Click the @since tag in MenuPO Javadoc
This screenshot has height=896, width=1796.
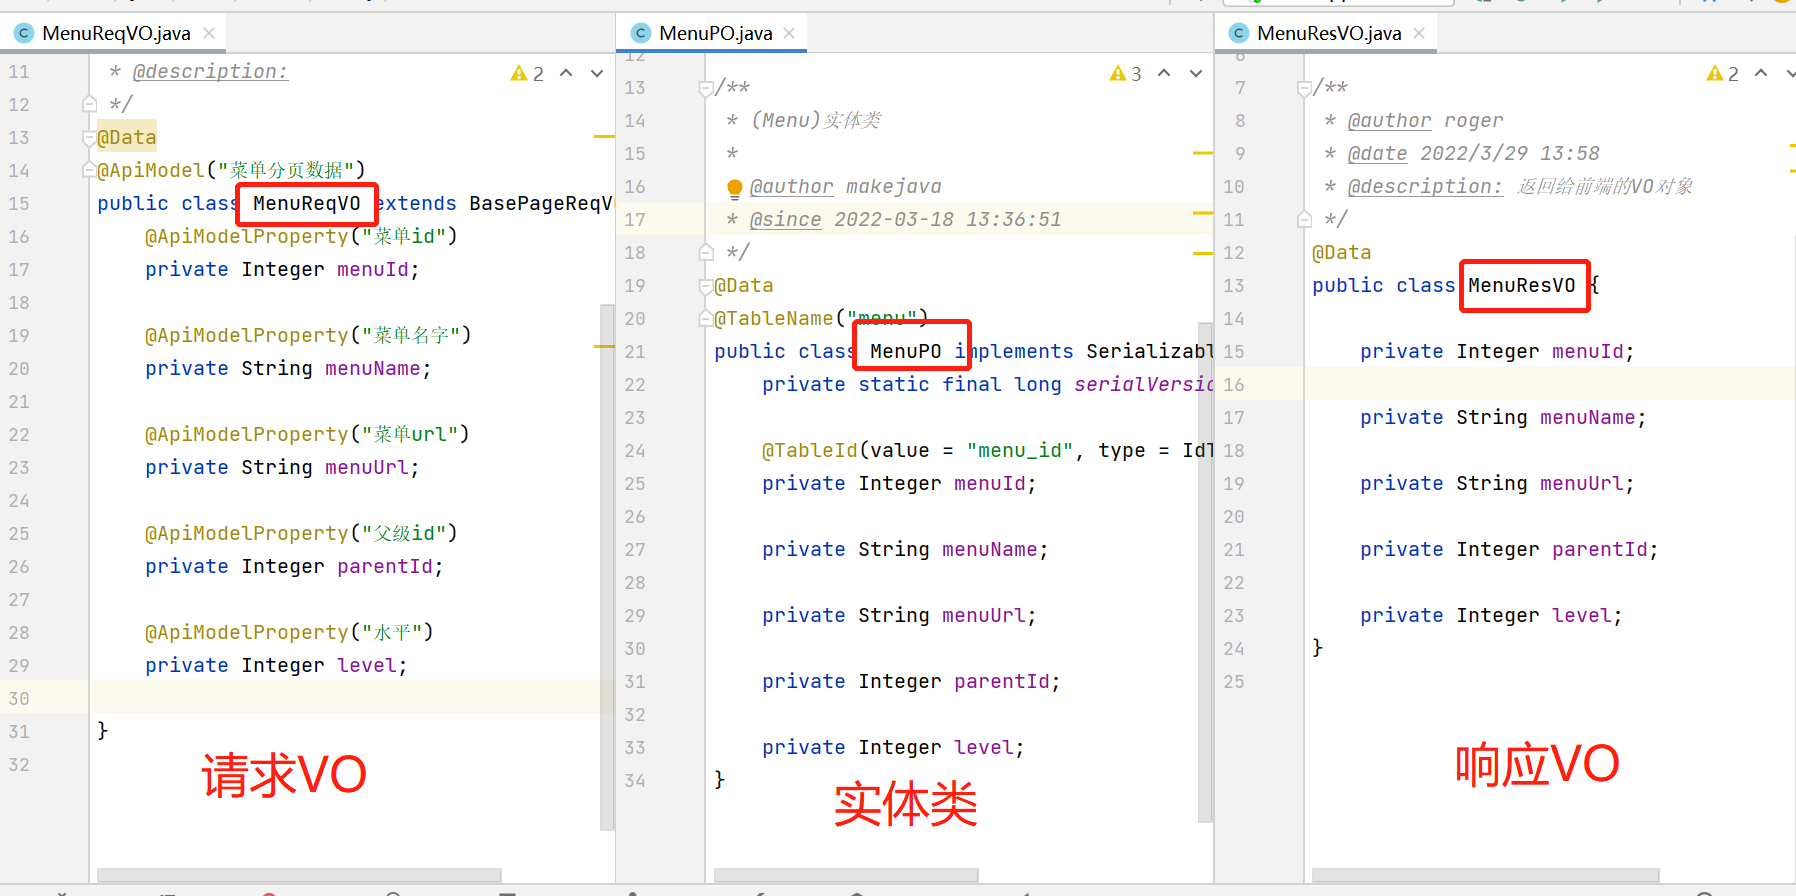coord(785,219)
